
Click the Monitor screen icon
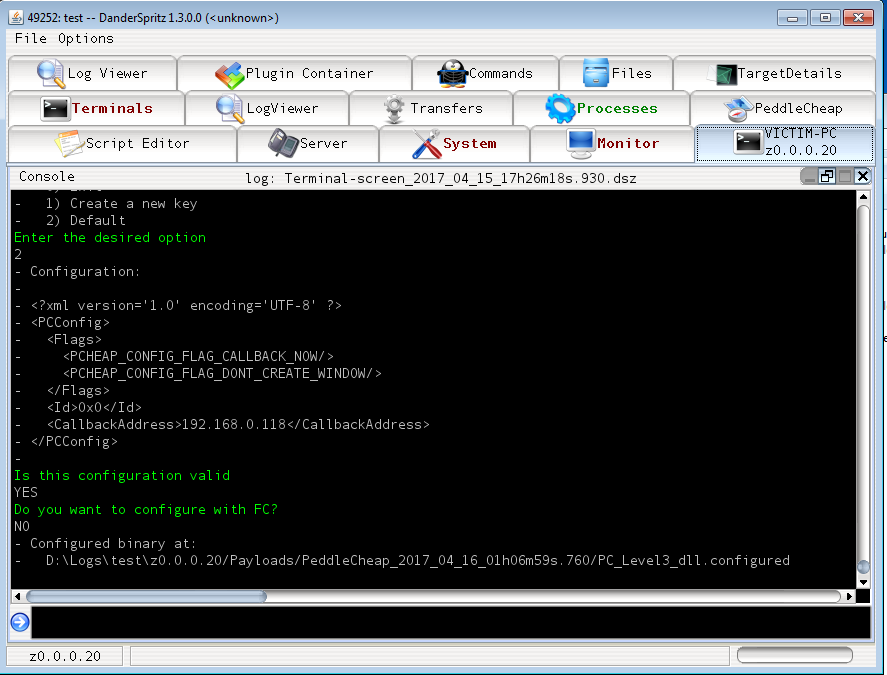pos(581,144)
